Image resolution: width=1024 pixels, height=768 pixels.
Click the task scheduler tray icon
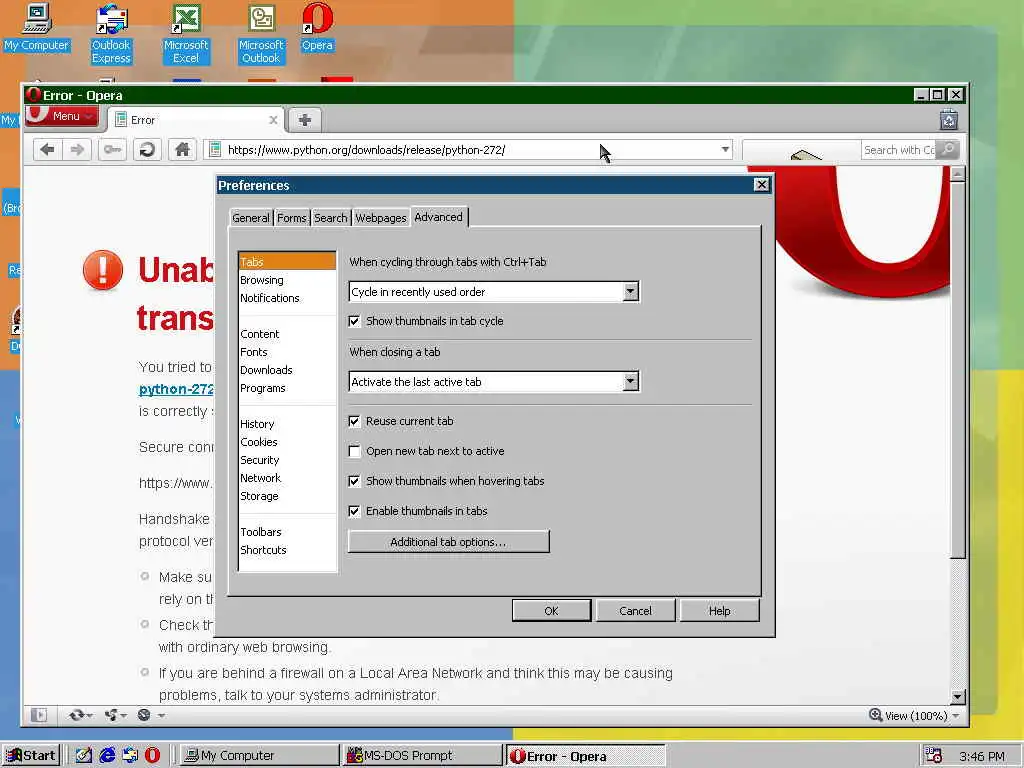pyautogui.click(x=933, y=756)
